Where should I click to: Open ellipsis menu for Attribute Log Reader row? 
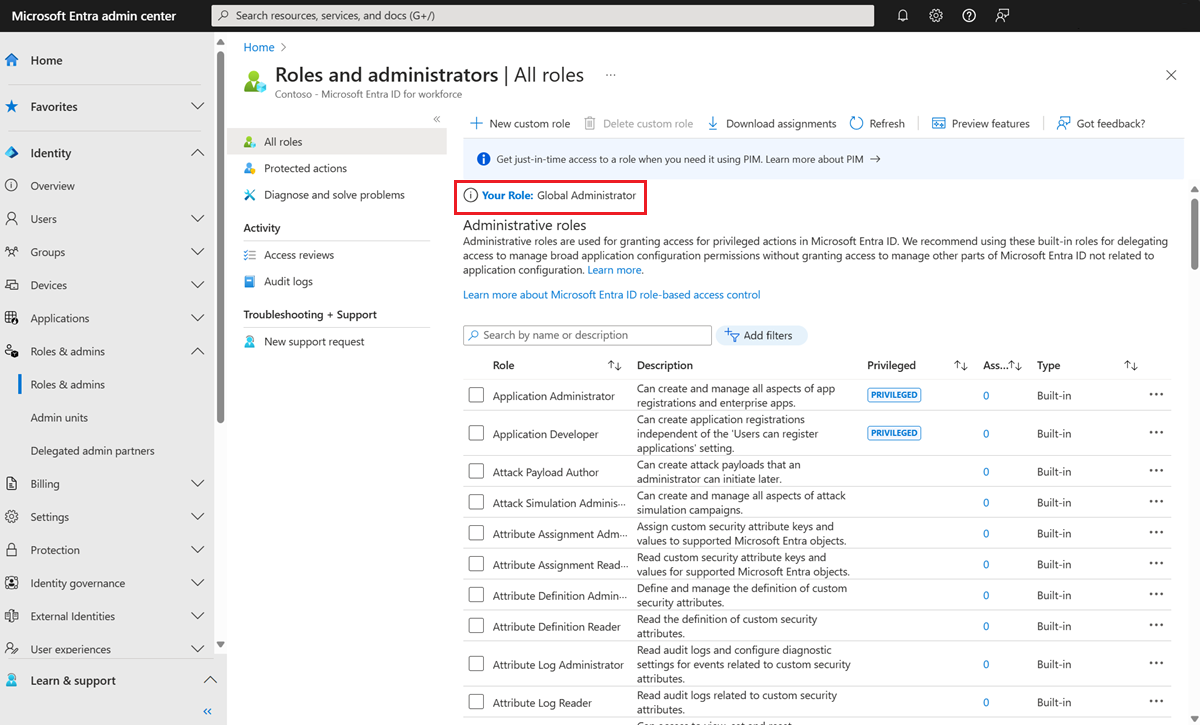tap(1156, 702)
